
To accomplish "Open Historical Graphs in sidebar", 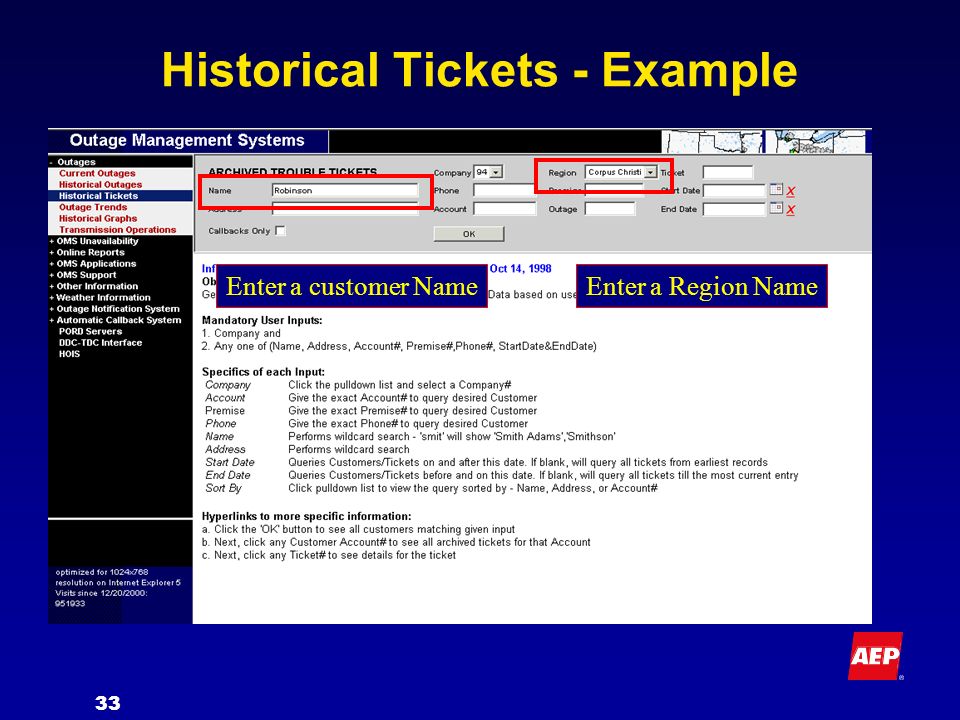I will click(98, 219).
